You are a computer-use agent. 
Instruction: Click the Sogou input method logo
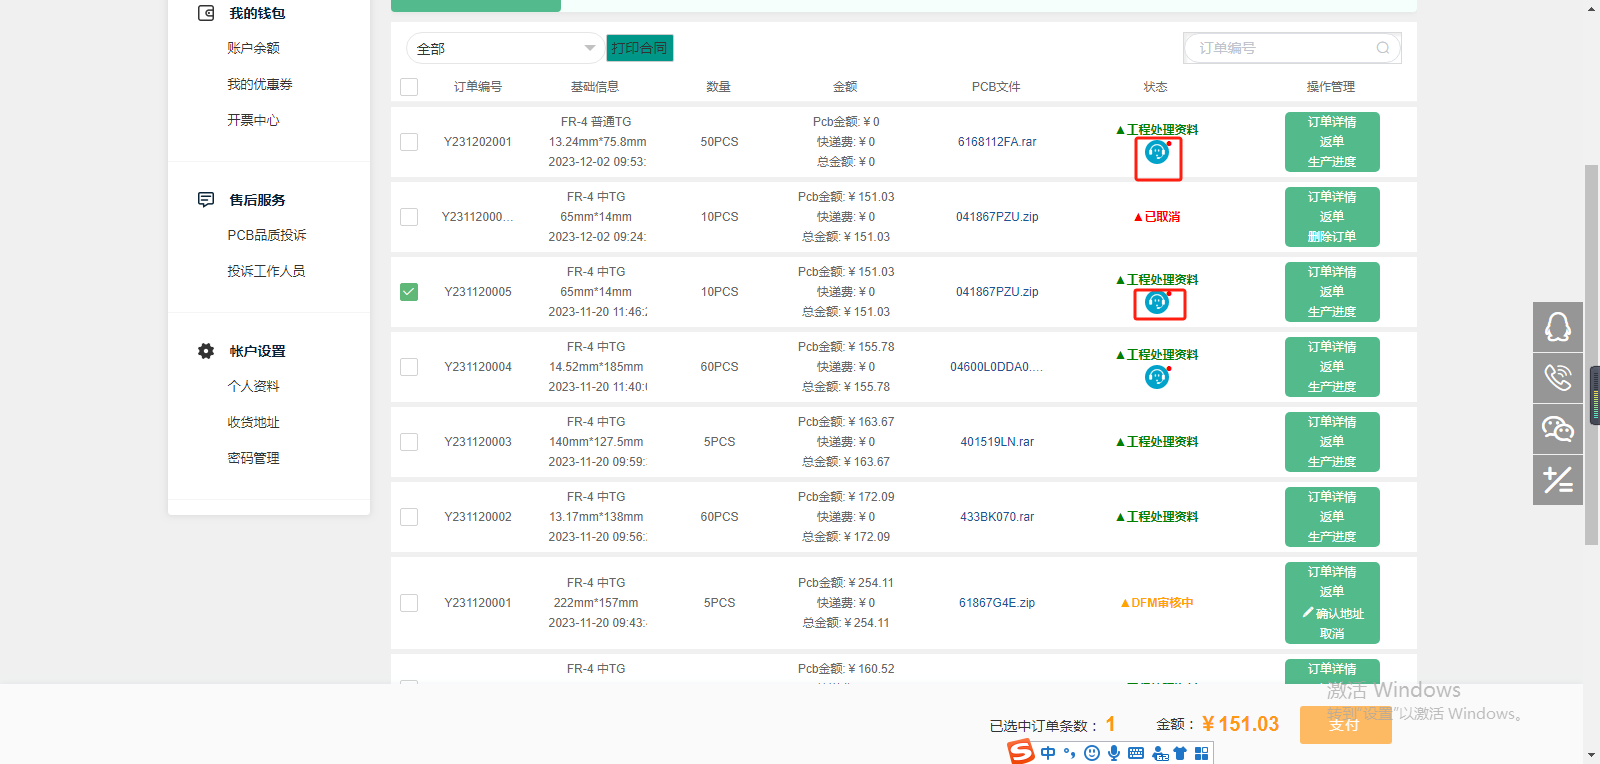click(x=1021, y=752)
